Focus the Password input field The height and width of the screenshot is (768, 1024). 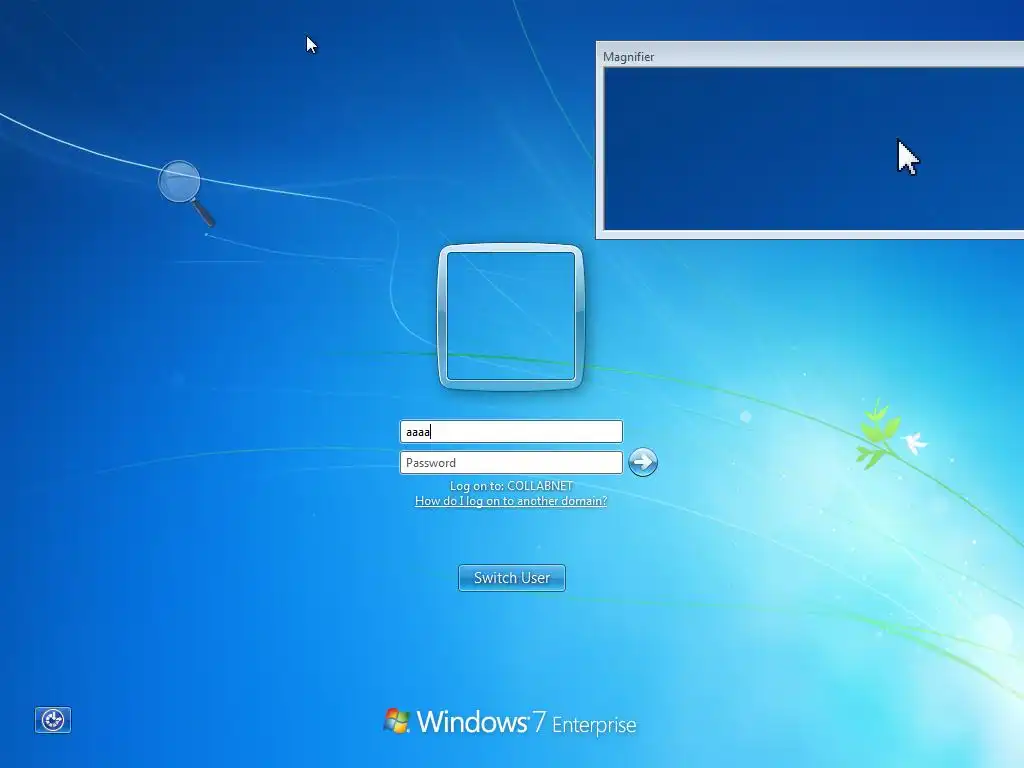coord(511,462)
